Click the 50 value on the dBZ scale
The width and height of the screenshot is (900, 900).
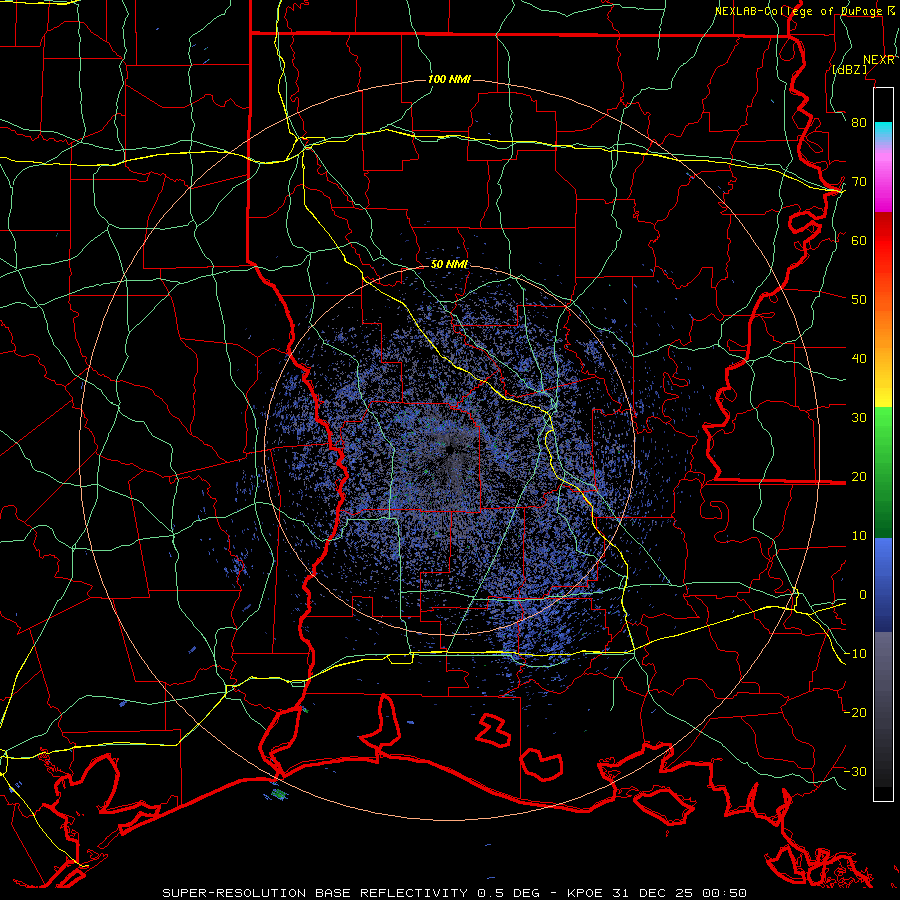click(859, 300)
